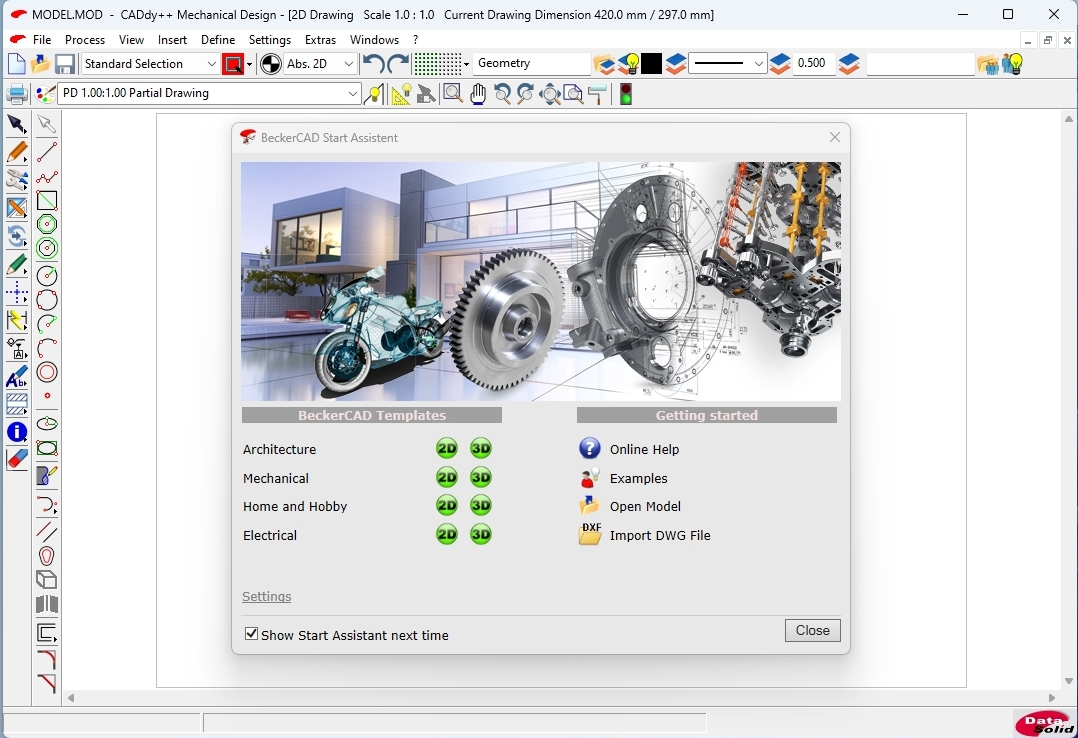
Task: Open the Partial Drawing dropdown
Action: [x=210, y=94]
